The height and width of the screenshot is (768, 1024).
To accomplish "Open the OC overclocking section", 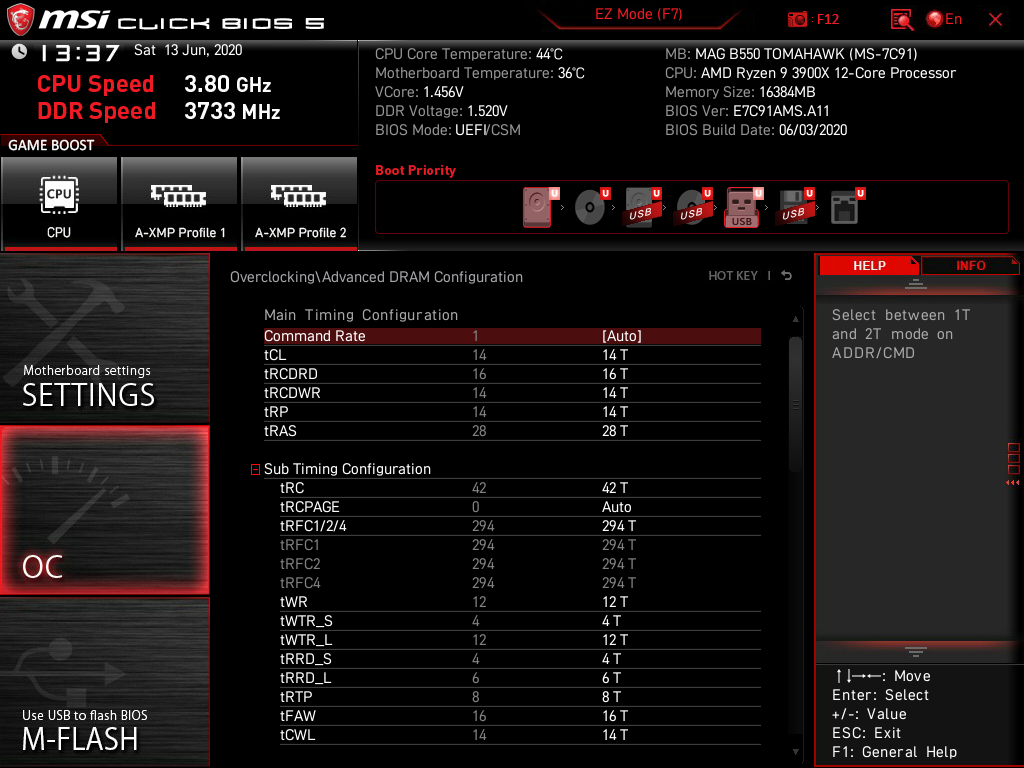I will (x=104, y=511).
